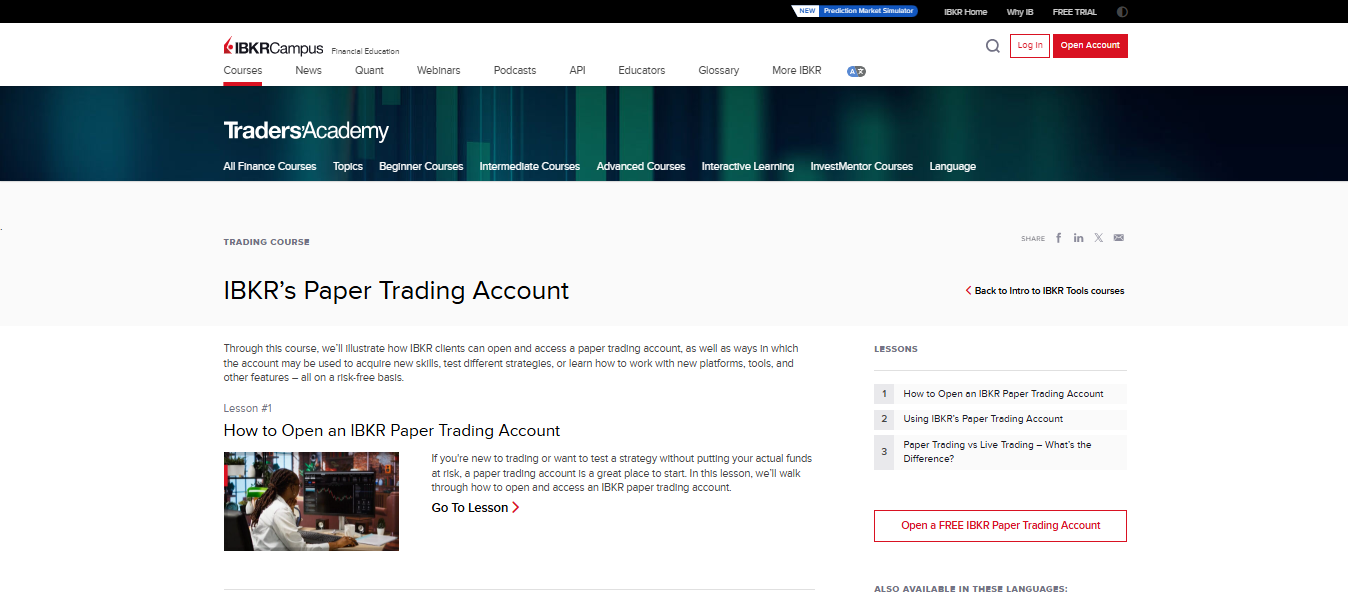
Task: Click the Go To Lesson link
Action: click(475, 508)
